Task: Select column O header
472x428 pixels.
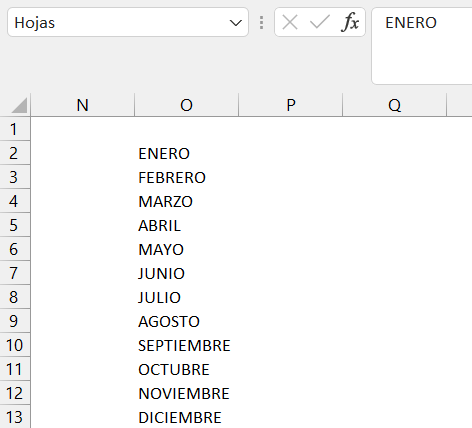Action: 187,105
